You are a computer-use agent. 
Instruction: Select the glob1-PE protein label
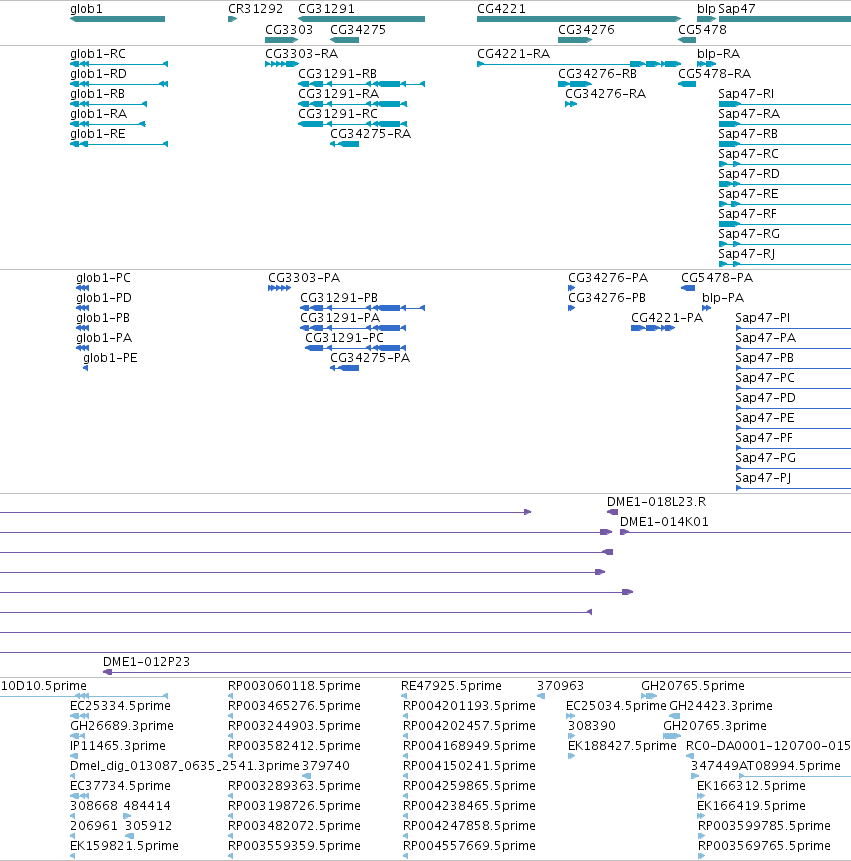pos(110,358)
